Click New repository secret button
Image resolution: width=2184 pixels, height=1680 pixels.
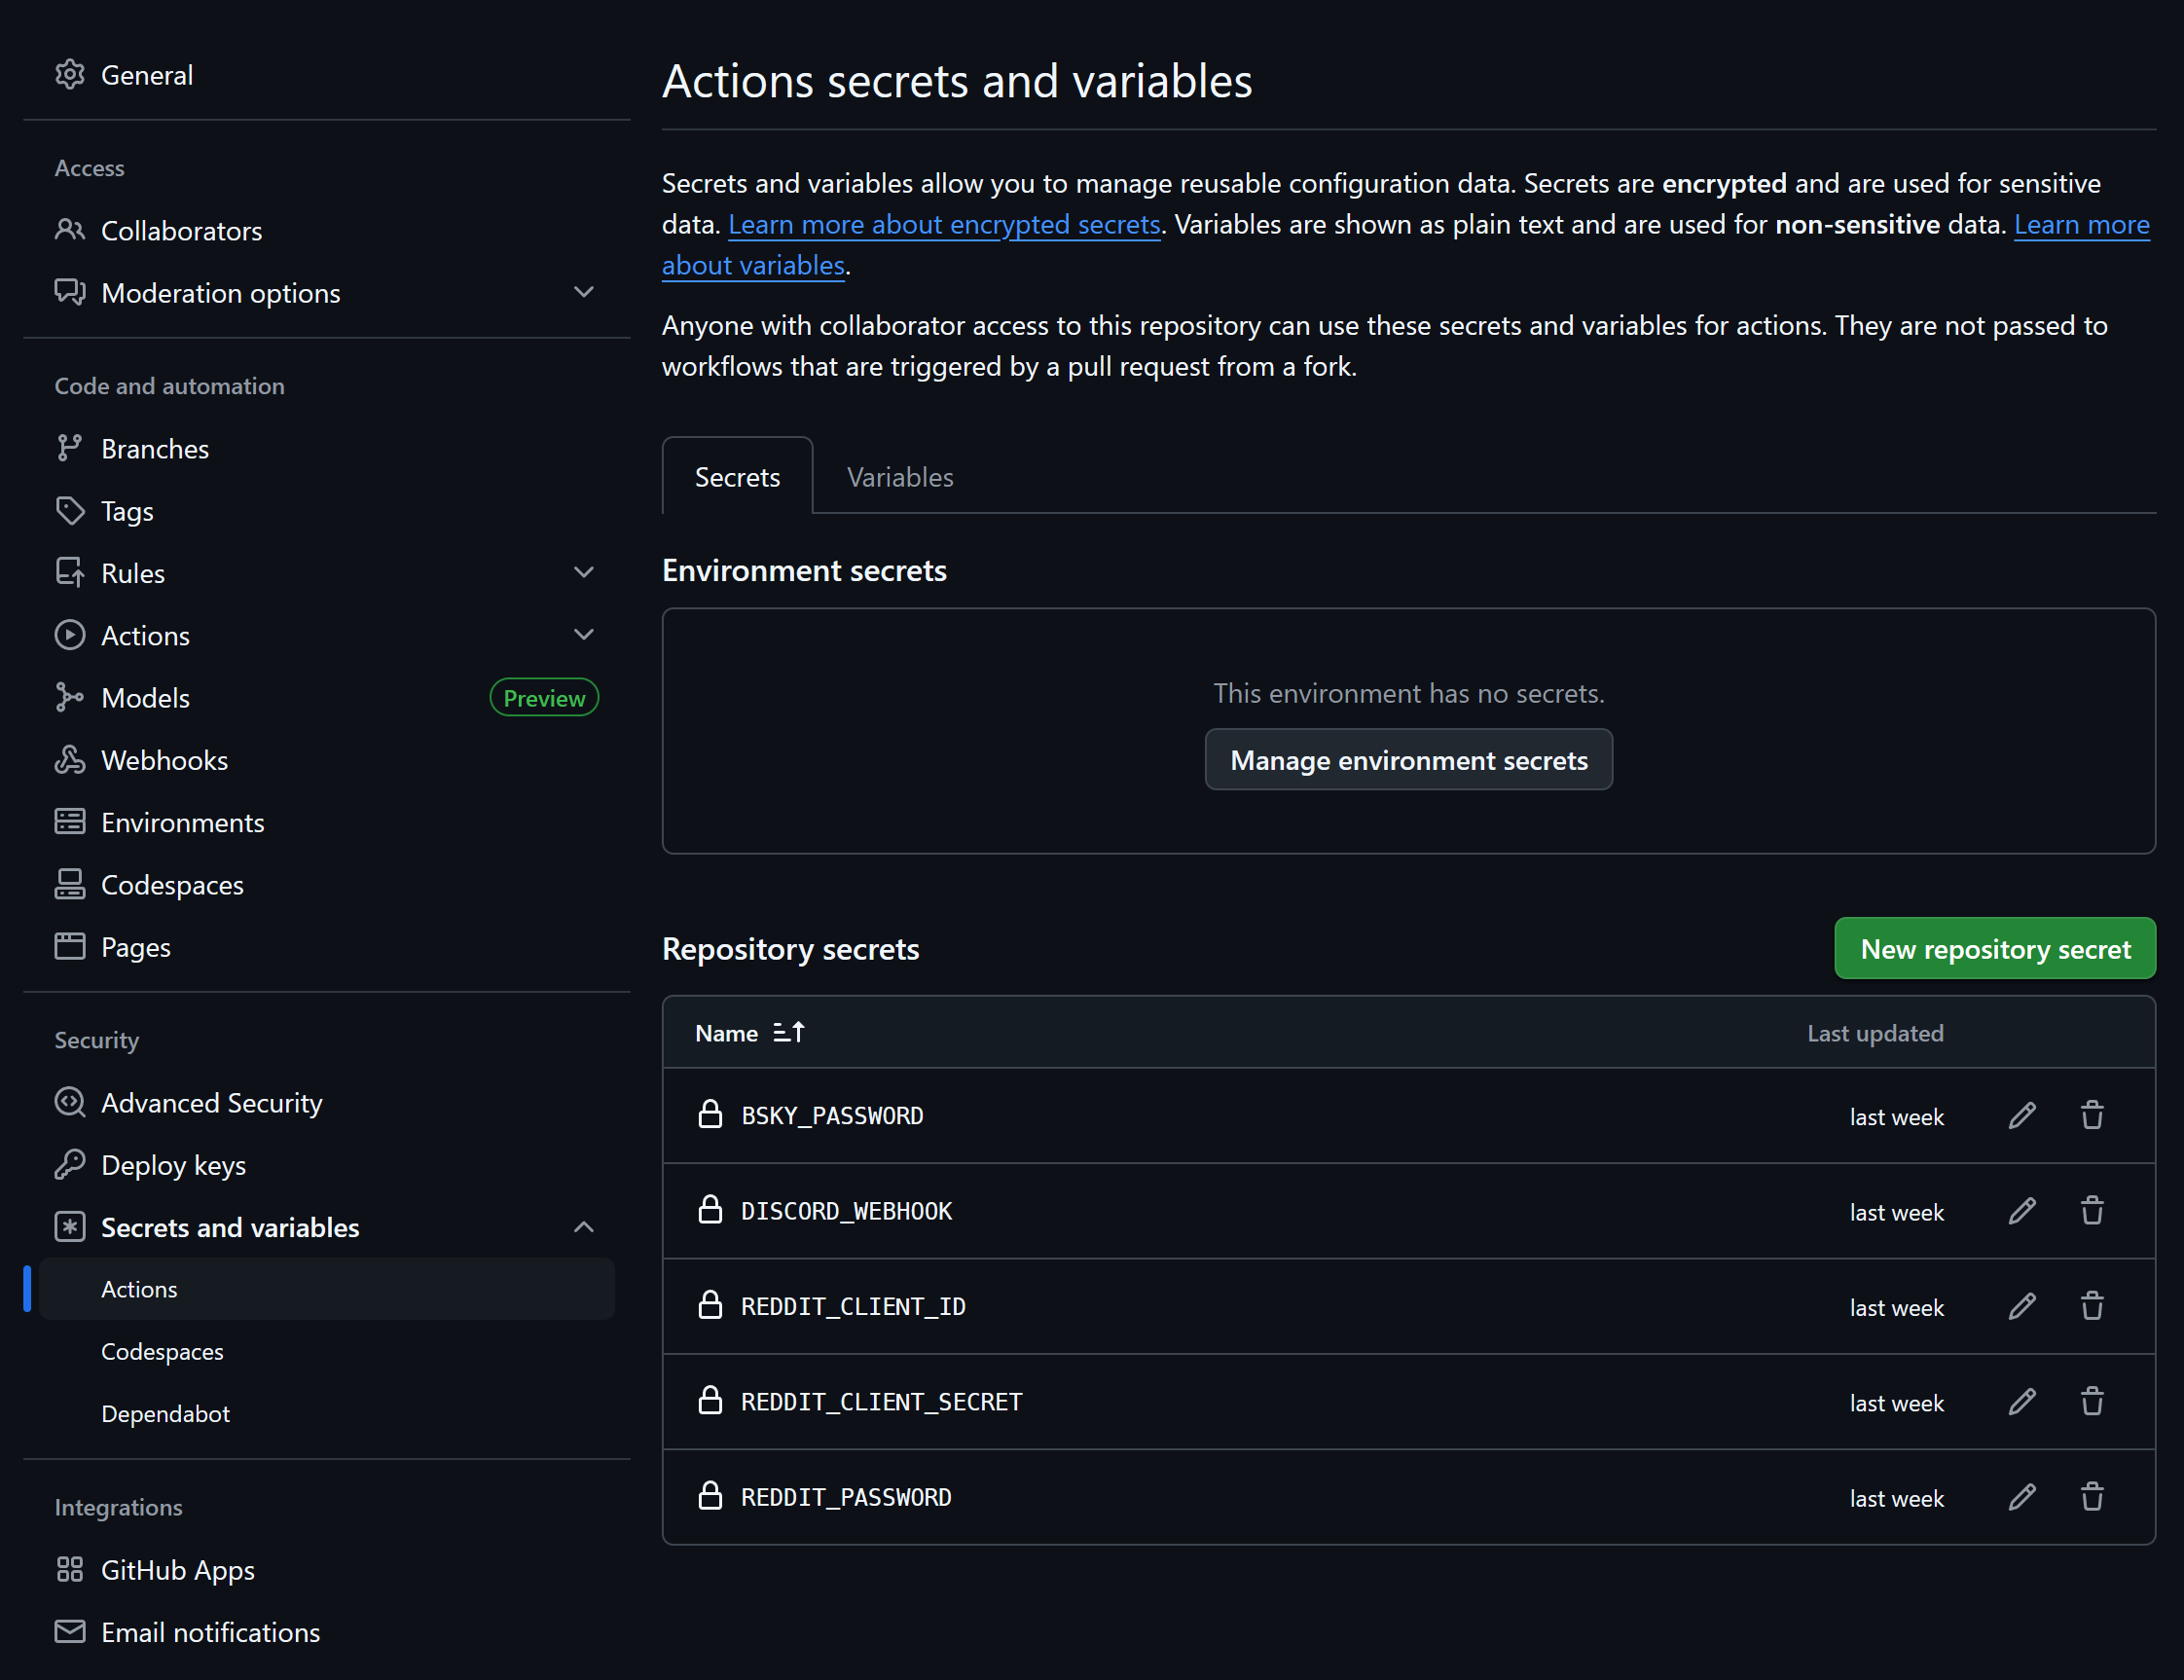pos(1995,948)
